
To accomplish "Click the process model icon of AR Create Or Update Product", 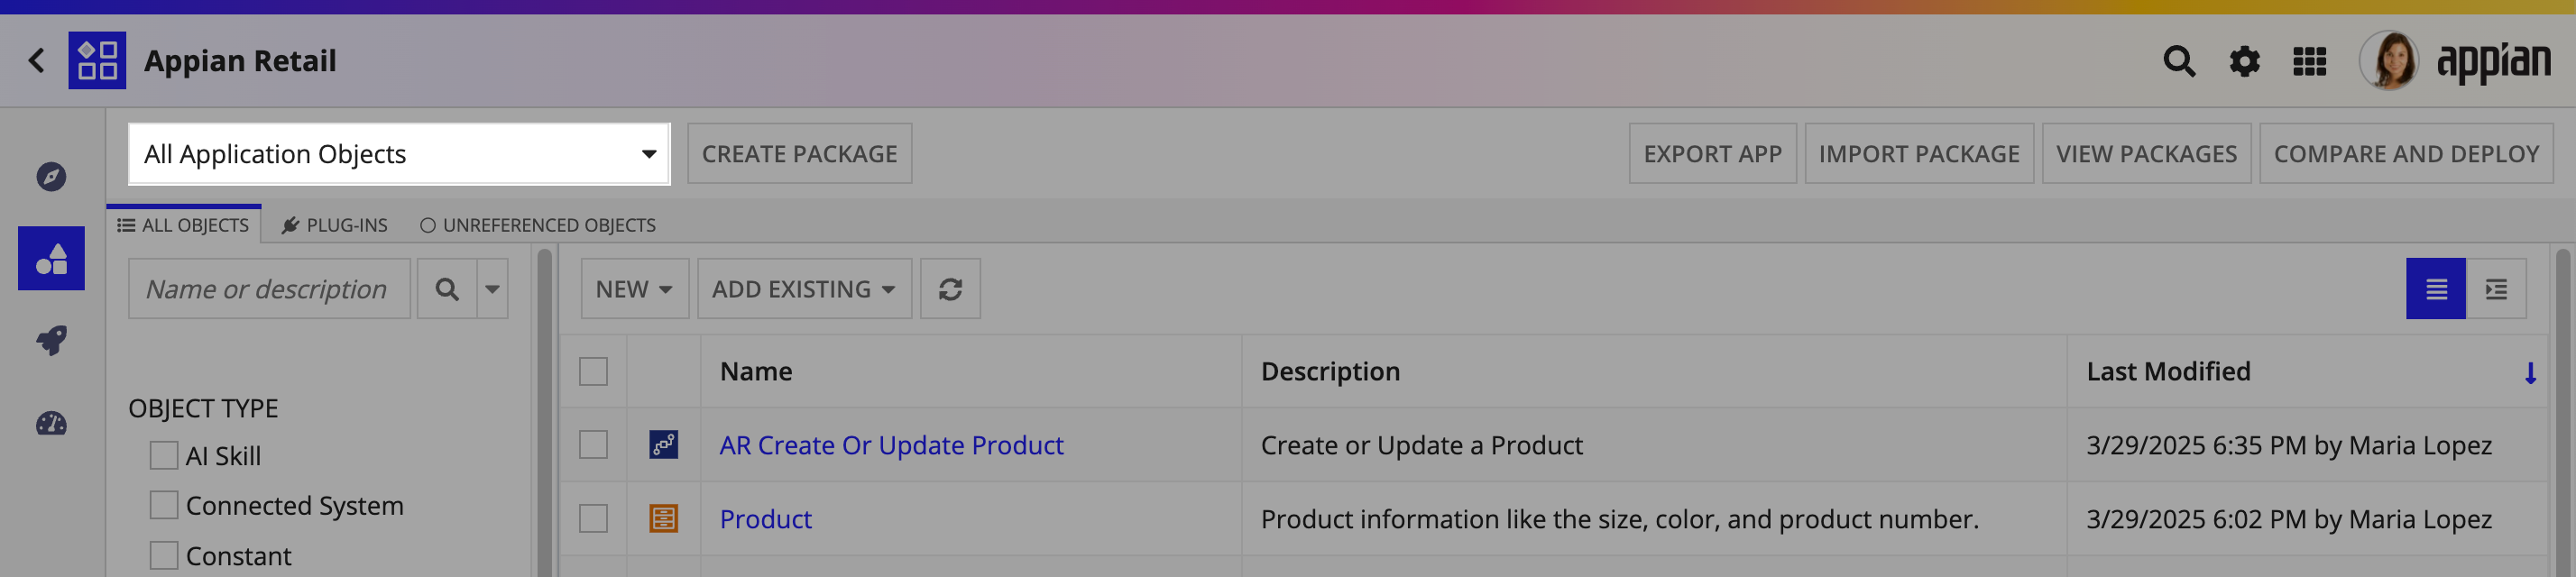I will pos(663,445).
